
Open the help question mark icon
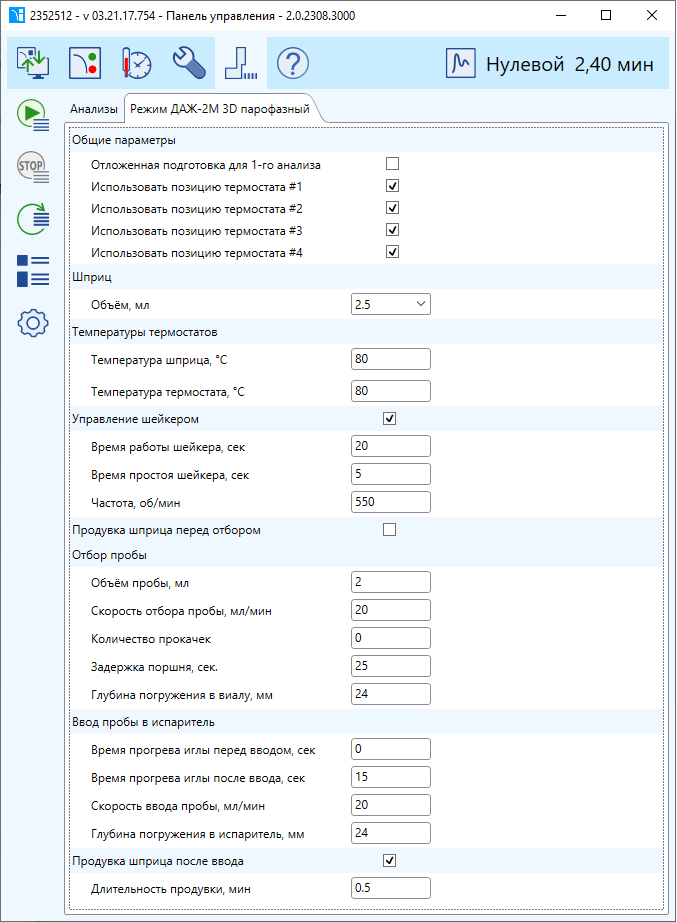click(293, 63)
